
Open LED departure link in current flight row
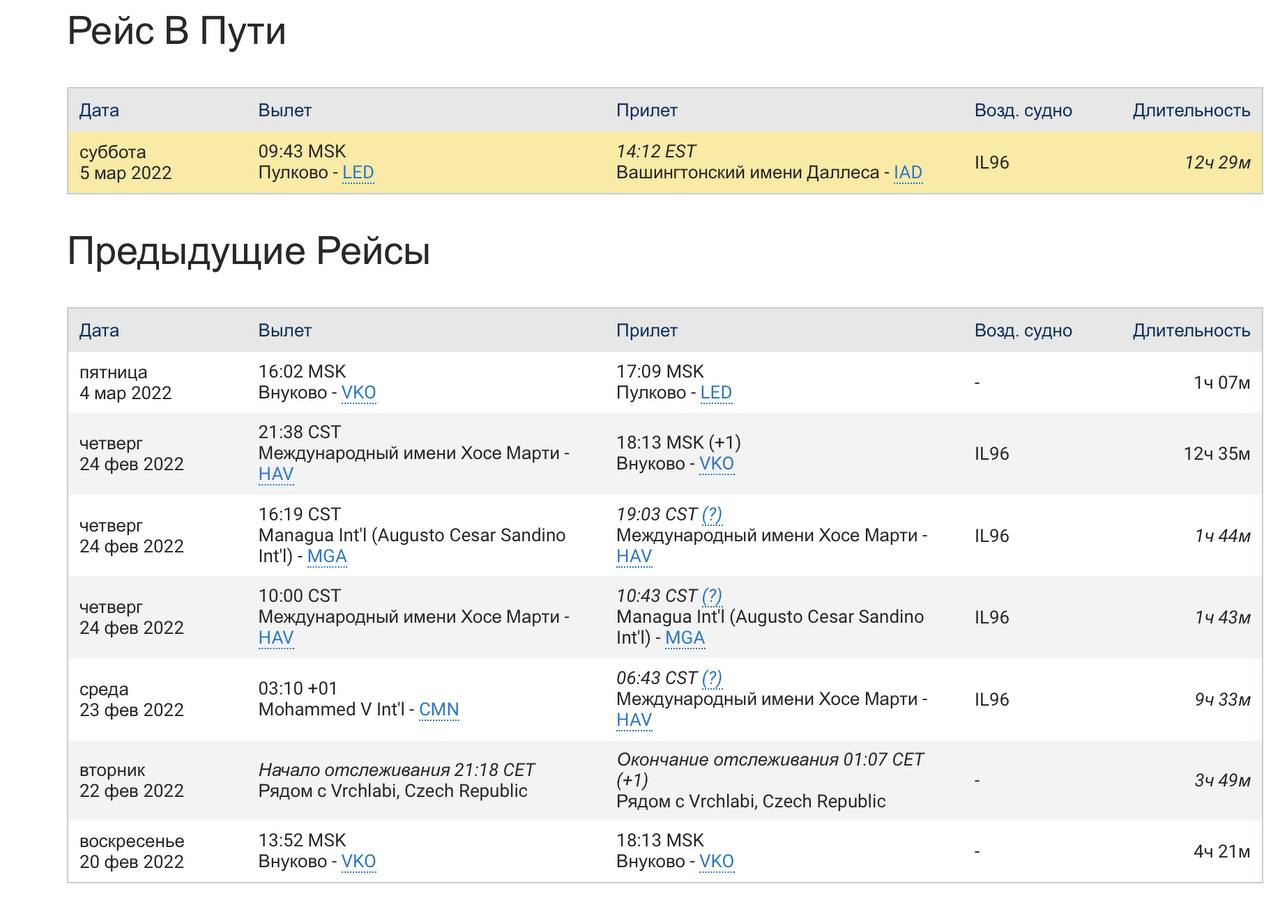tap(357, 173)
